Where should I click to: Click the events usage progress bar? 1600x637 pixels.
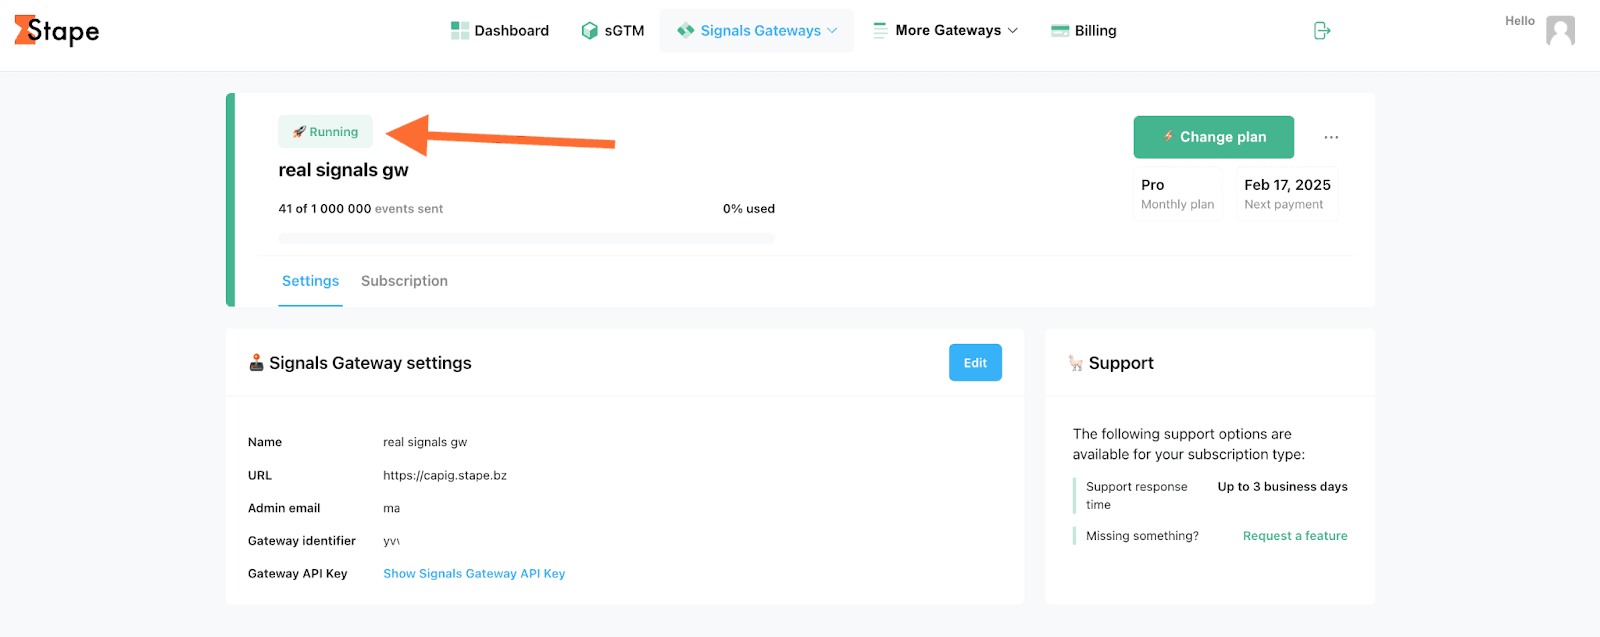[x=526, y=238]
